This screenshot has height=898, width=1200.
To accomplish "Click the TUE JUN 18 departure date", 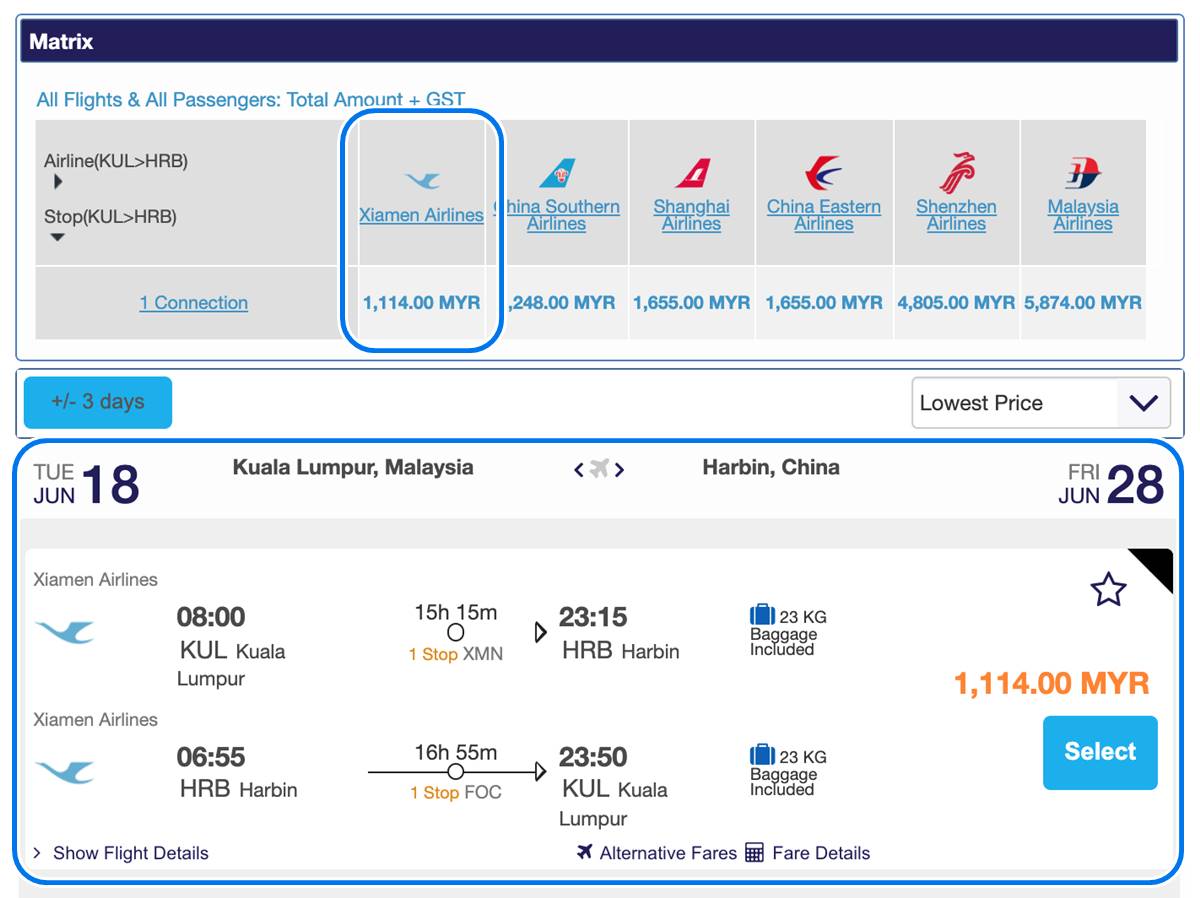I will click(x=86, y=484).
